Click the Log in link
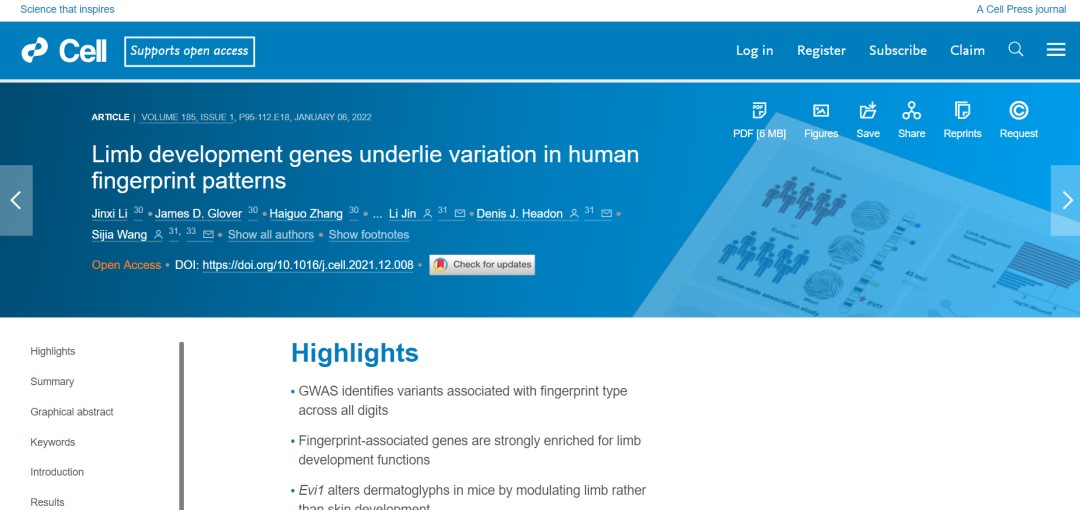 coord(754,50)
